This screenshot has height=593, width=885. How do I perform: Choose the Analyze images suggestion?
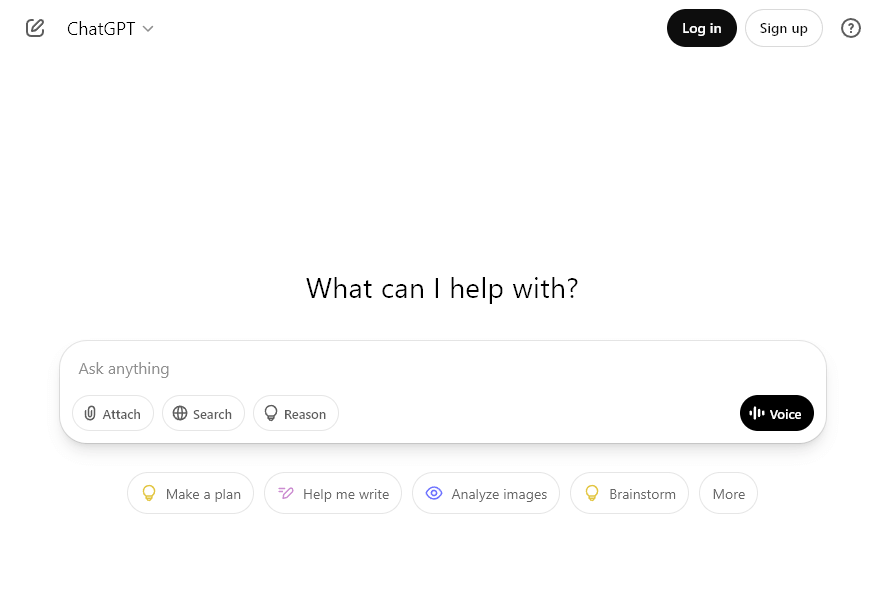coord(485,493)
